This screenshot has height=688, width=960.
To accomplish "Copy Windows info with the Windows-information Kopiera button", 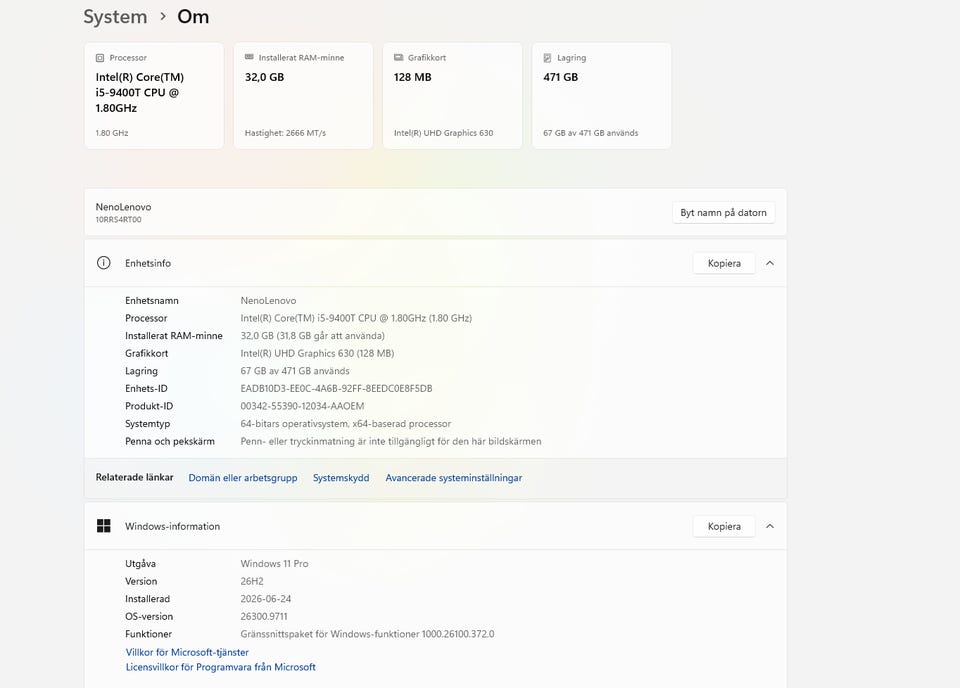I will click(724, 526).
